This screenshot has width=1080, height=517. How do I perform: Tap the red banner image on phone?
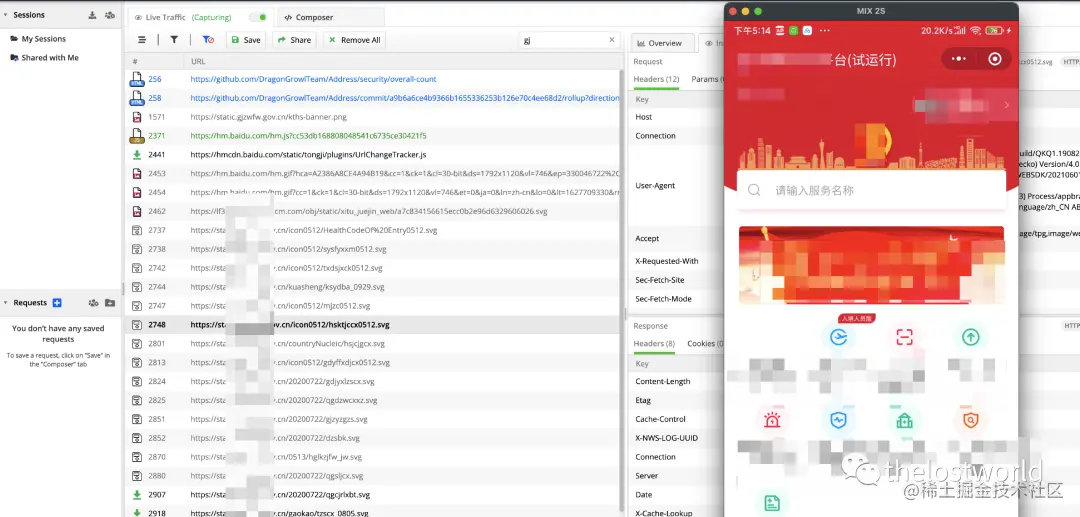871,265
